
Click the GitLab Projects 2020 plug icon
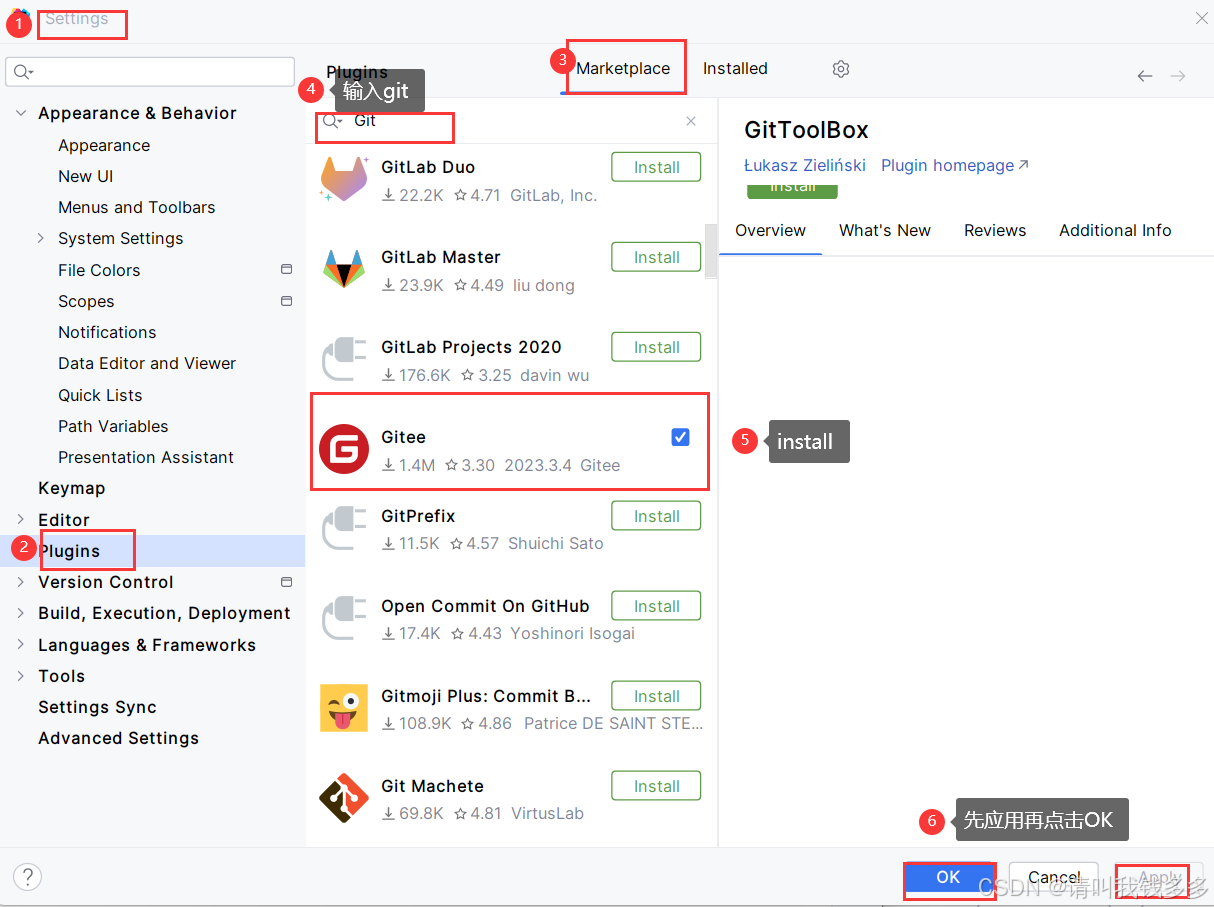(x=344, y=360)
